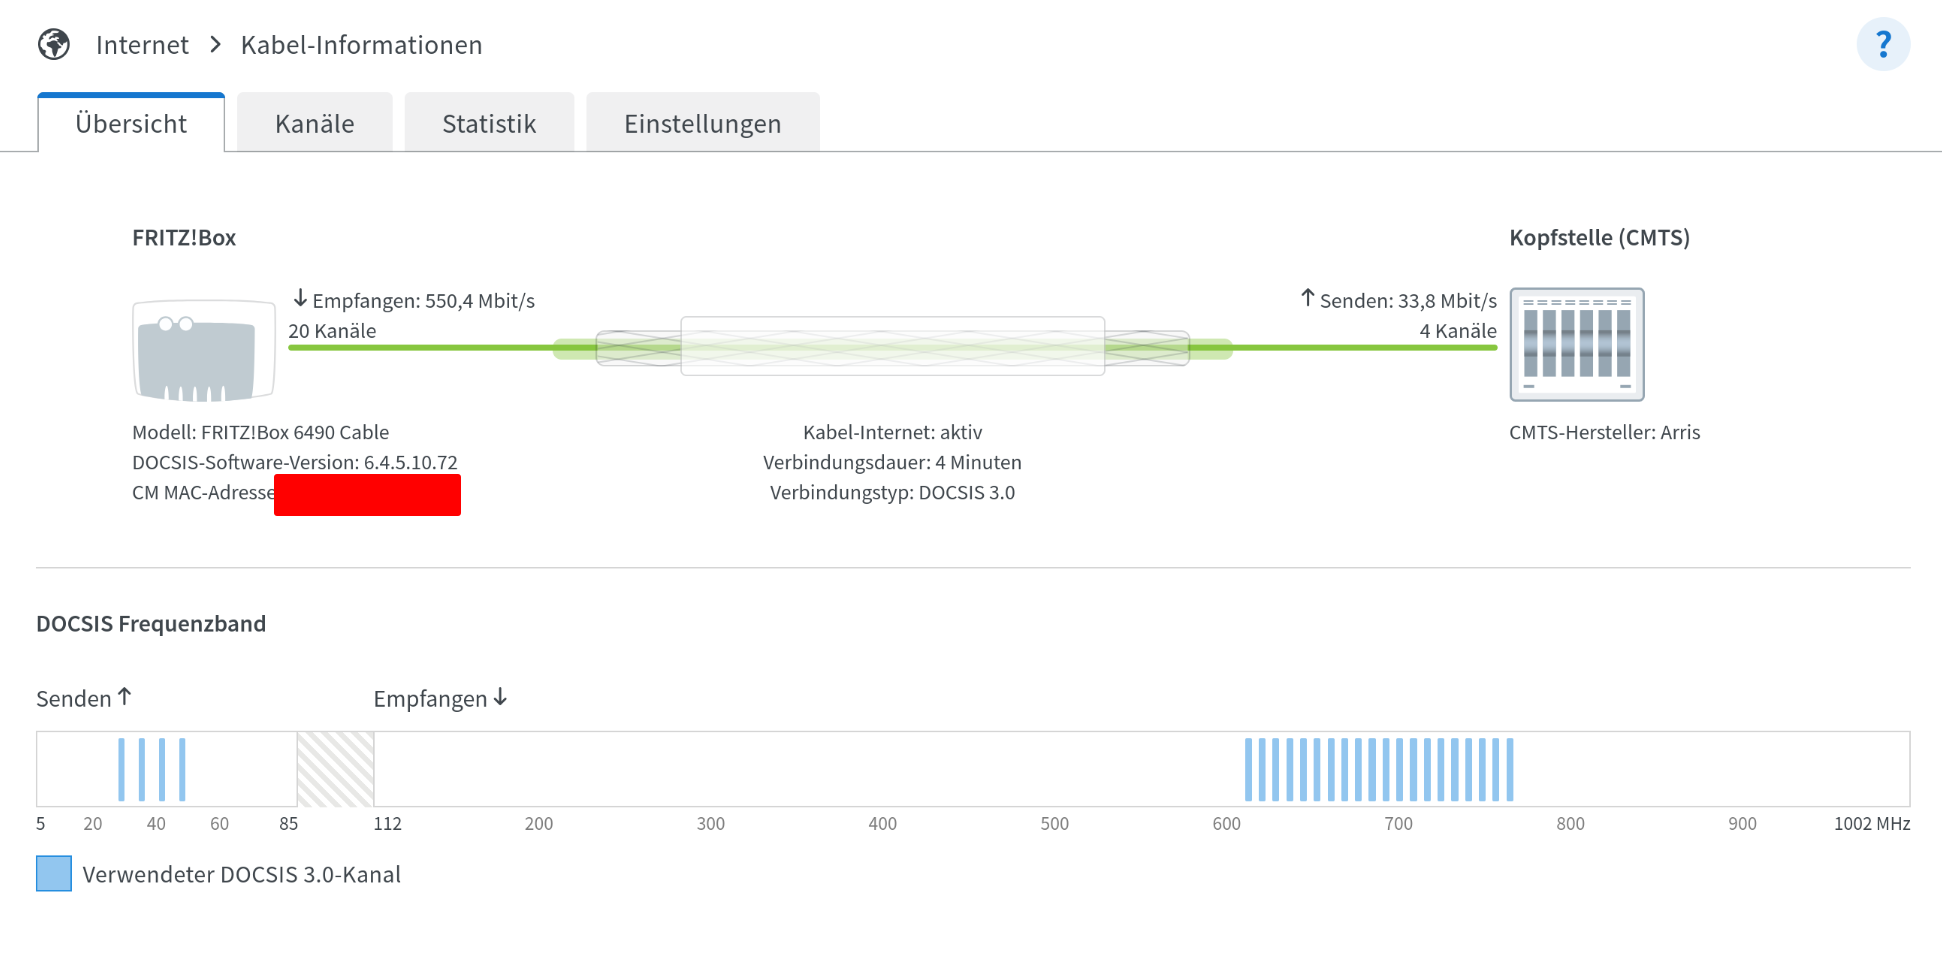Click the up arrow beside Senden frequency label
This screenshot has height=953, width=1942.
[x=125, y=697]
